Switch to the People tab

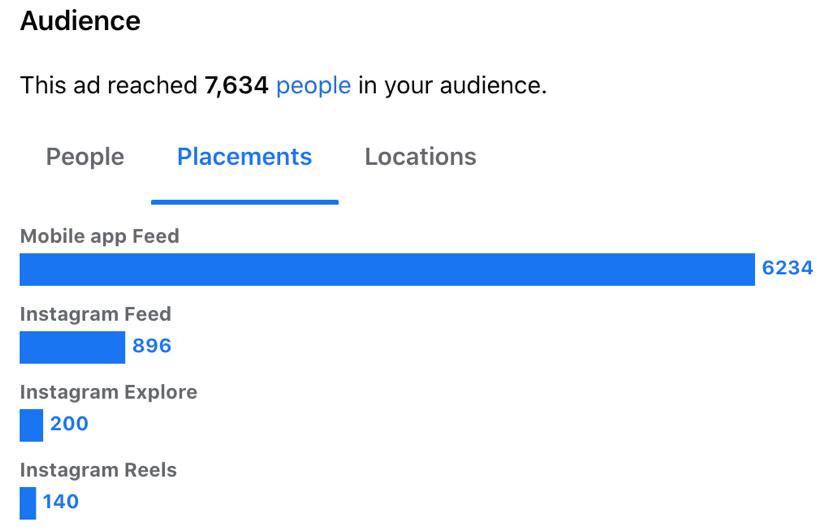pos(85,157)
